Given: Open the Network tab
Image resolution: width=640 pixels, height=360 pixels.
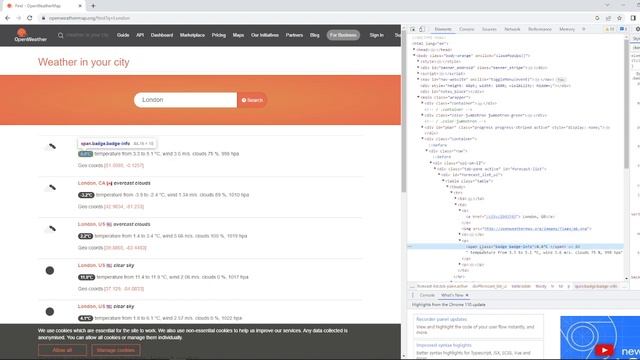Looking at the screenshot, I should [x=512, y=29].
